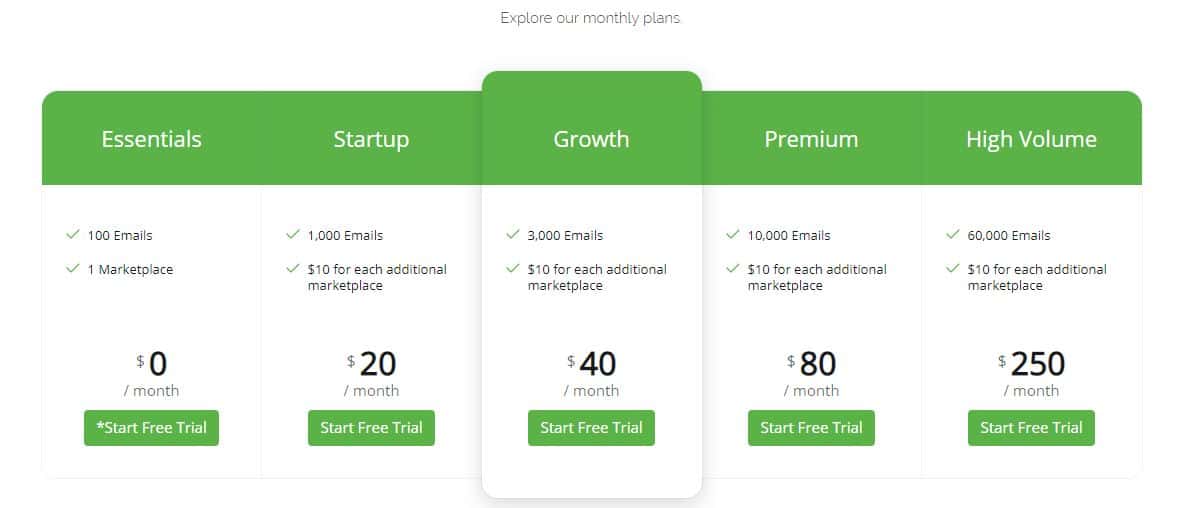Select the Startup plan header

click(371, 139)
